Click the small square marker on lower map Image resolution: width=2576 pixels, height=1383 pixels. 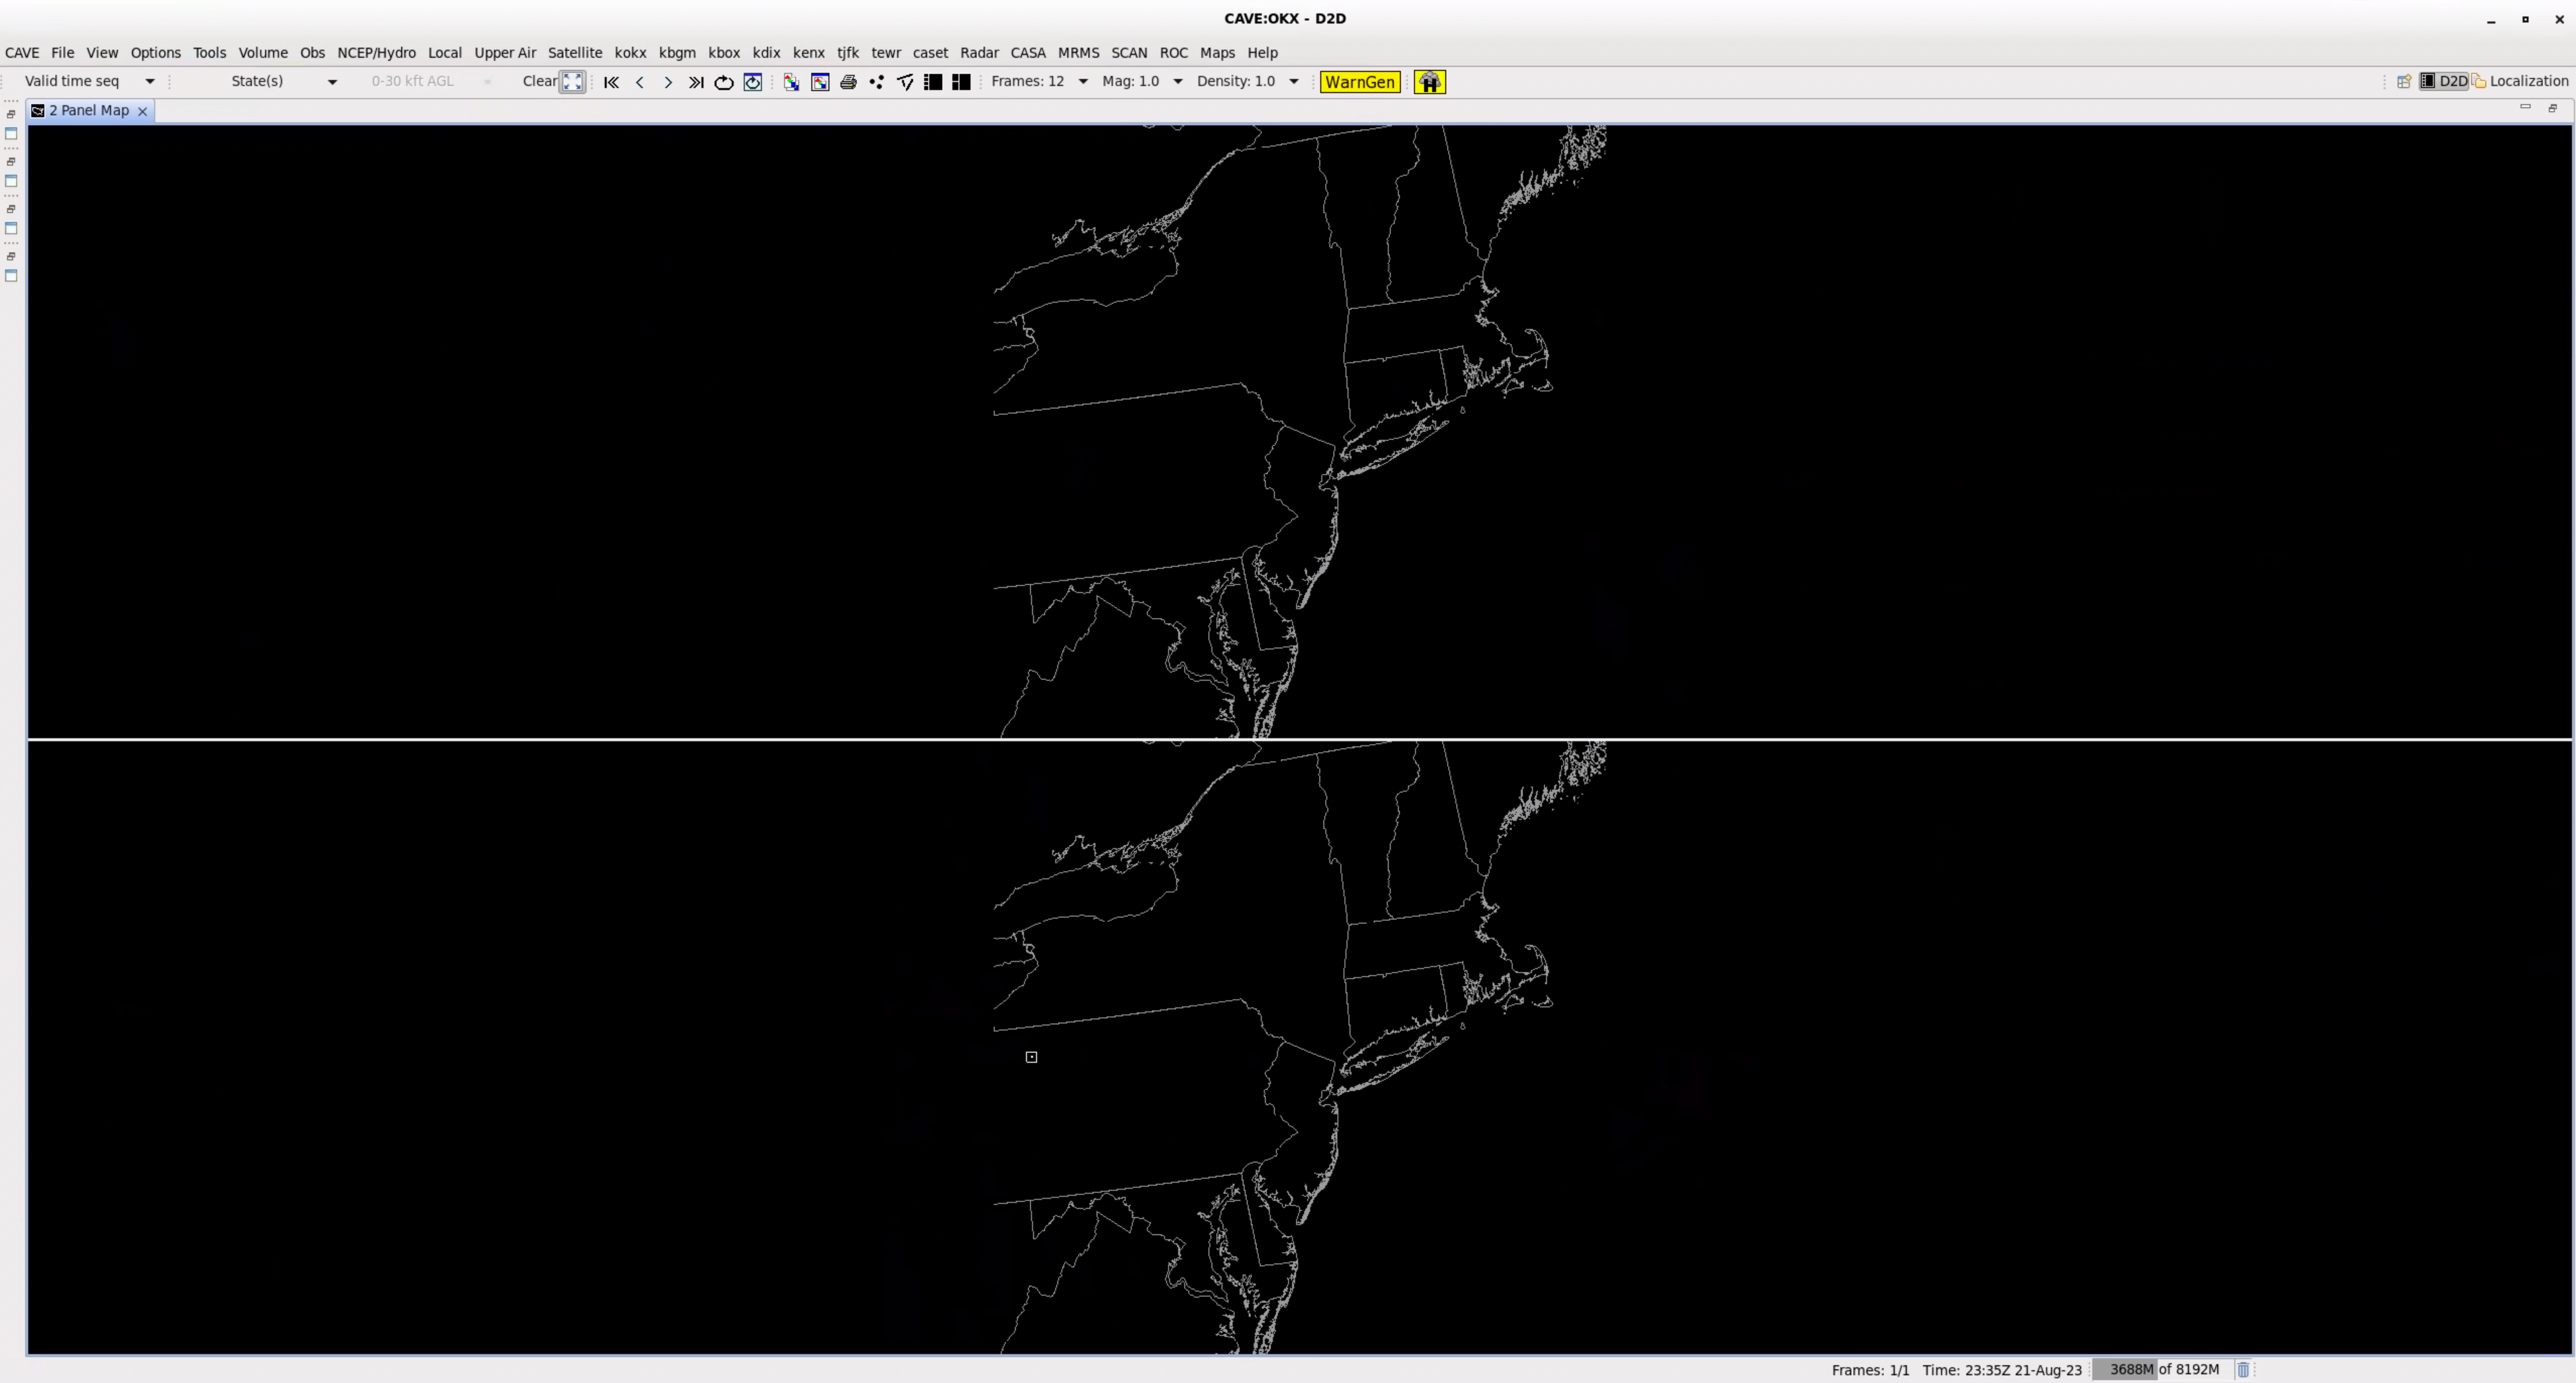point(1031,1057)
